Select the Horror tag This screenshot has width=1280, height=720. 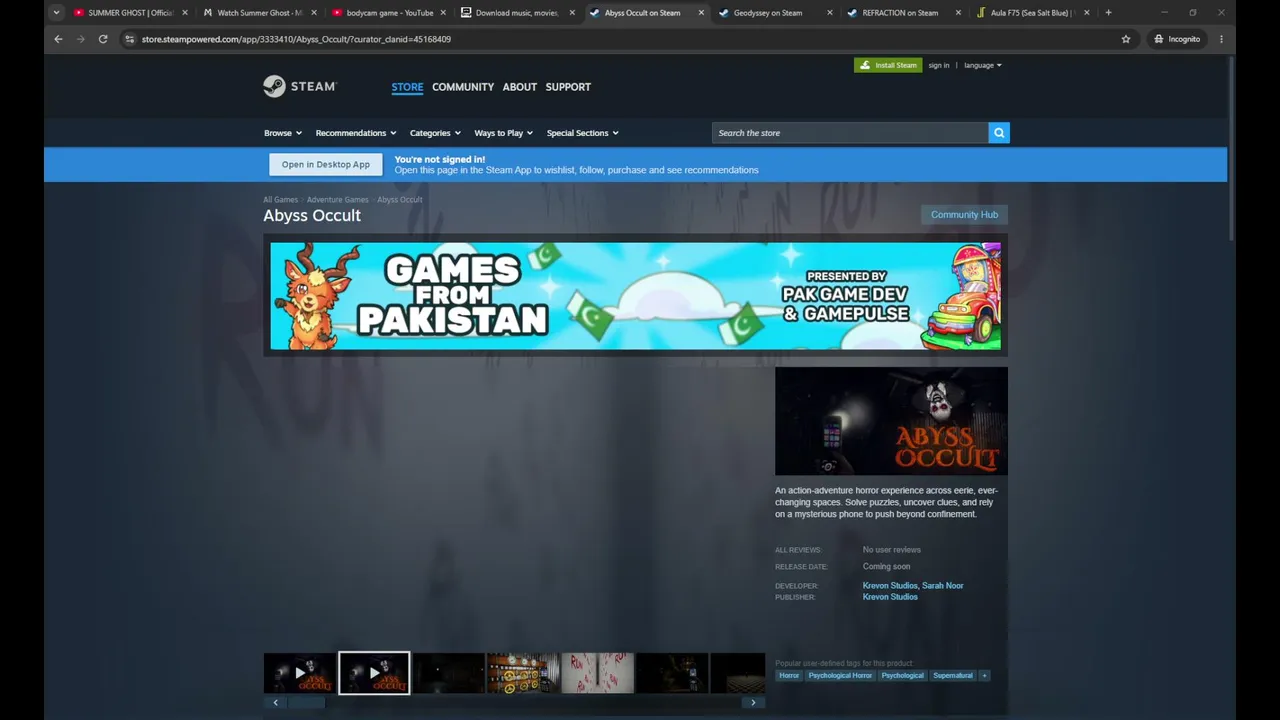(x=789, y=676)
